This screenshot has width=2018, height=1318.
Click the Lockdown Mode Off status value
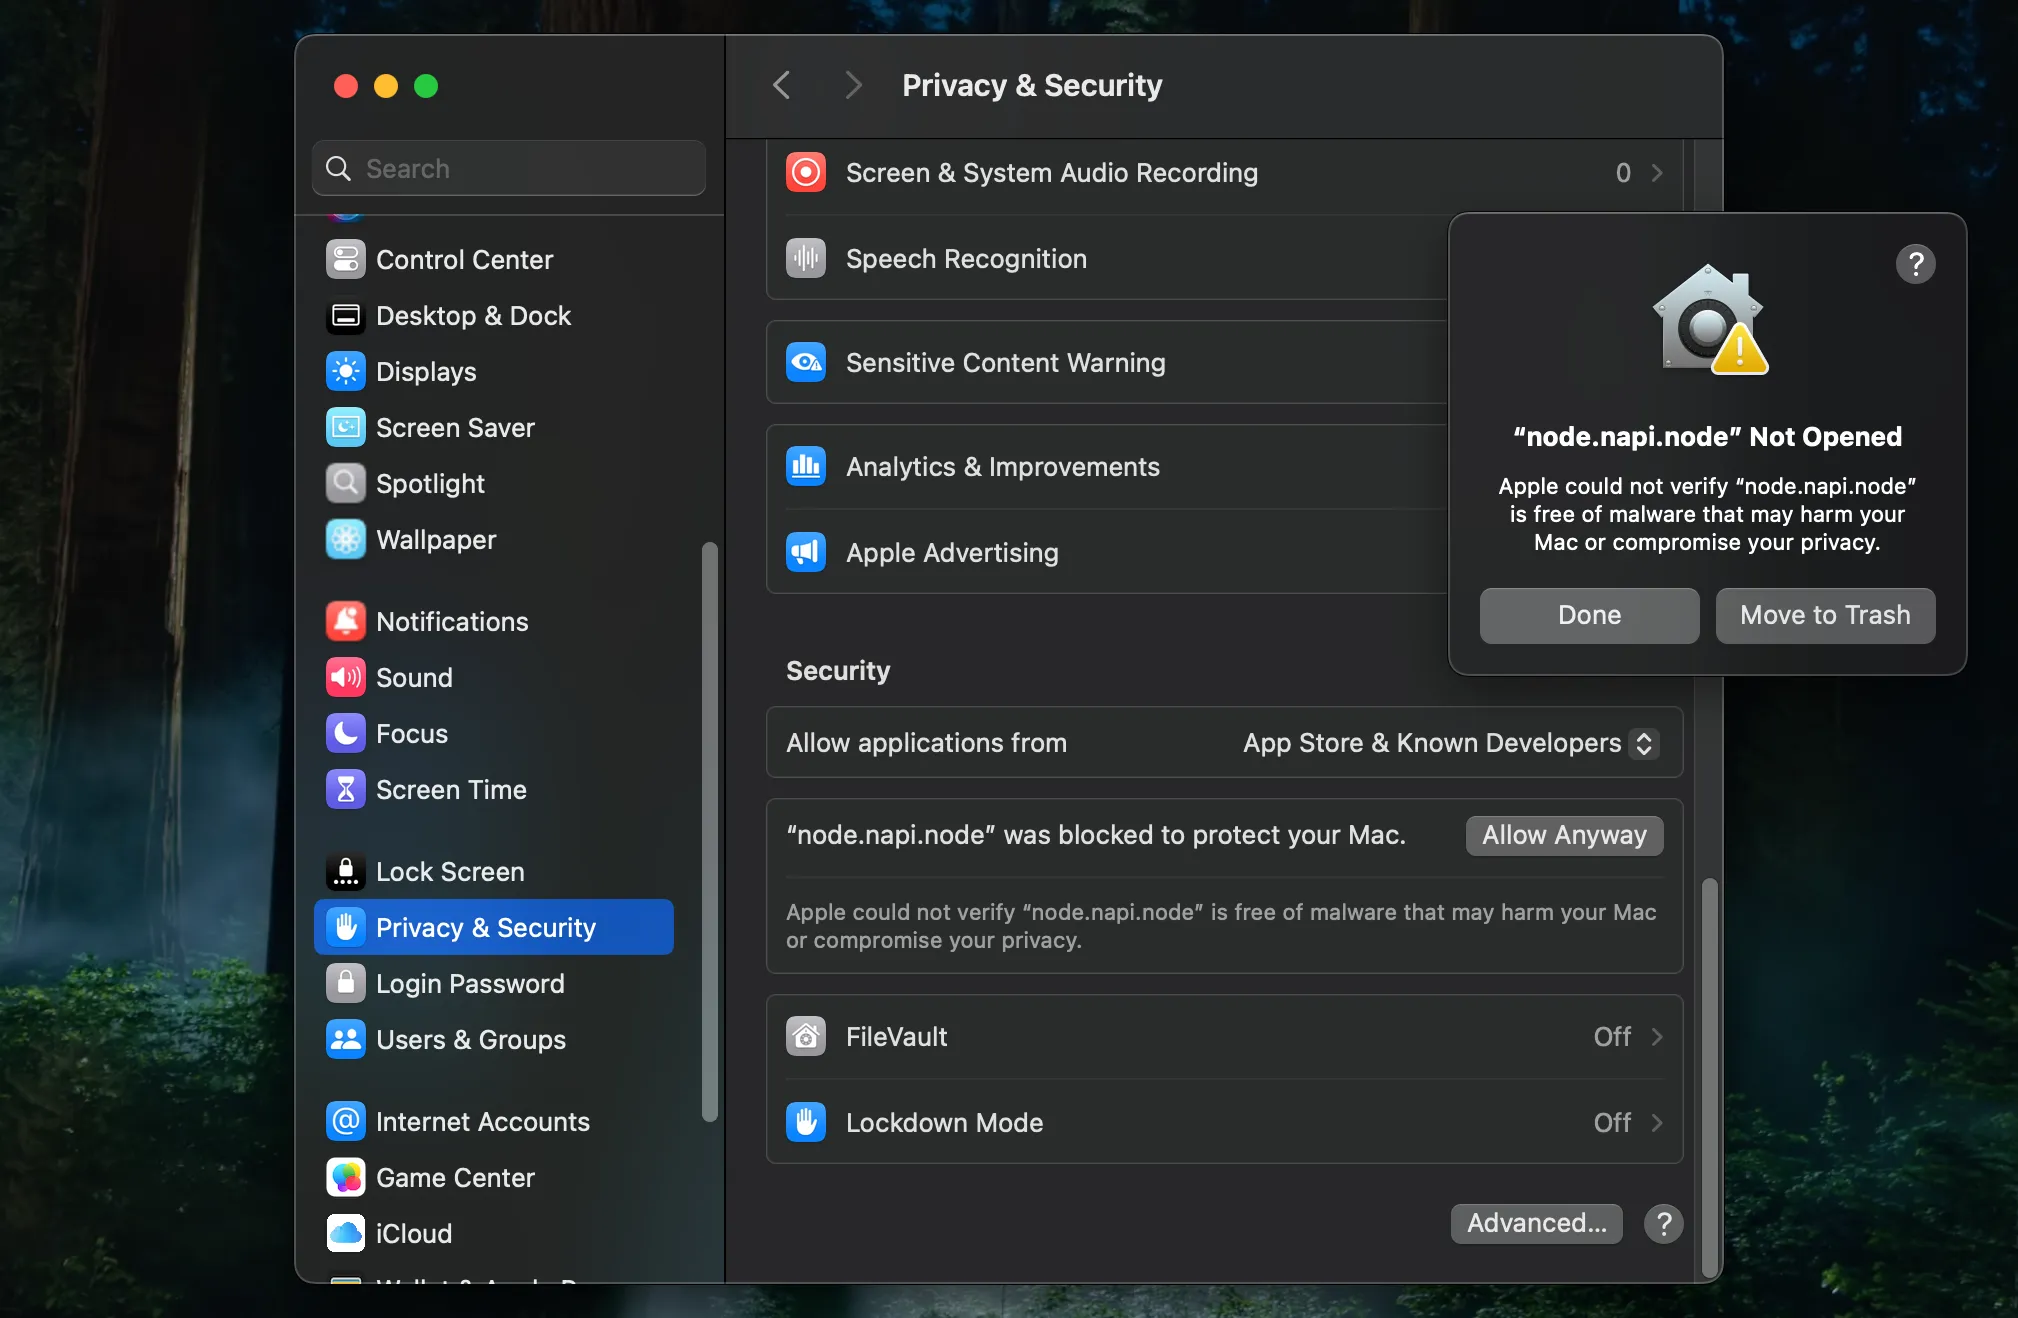coord(1612,1123)
